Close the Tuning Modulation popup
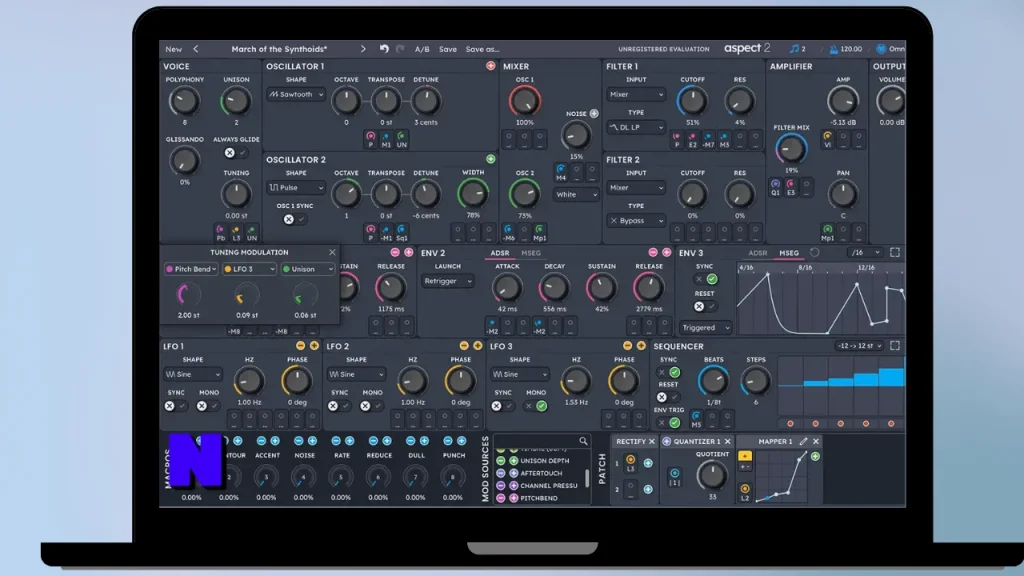The image size is (1024, 576). point(332,252)
